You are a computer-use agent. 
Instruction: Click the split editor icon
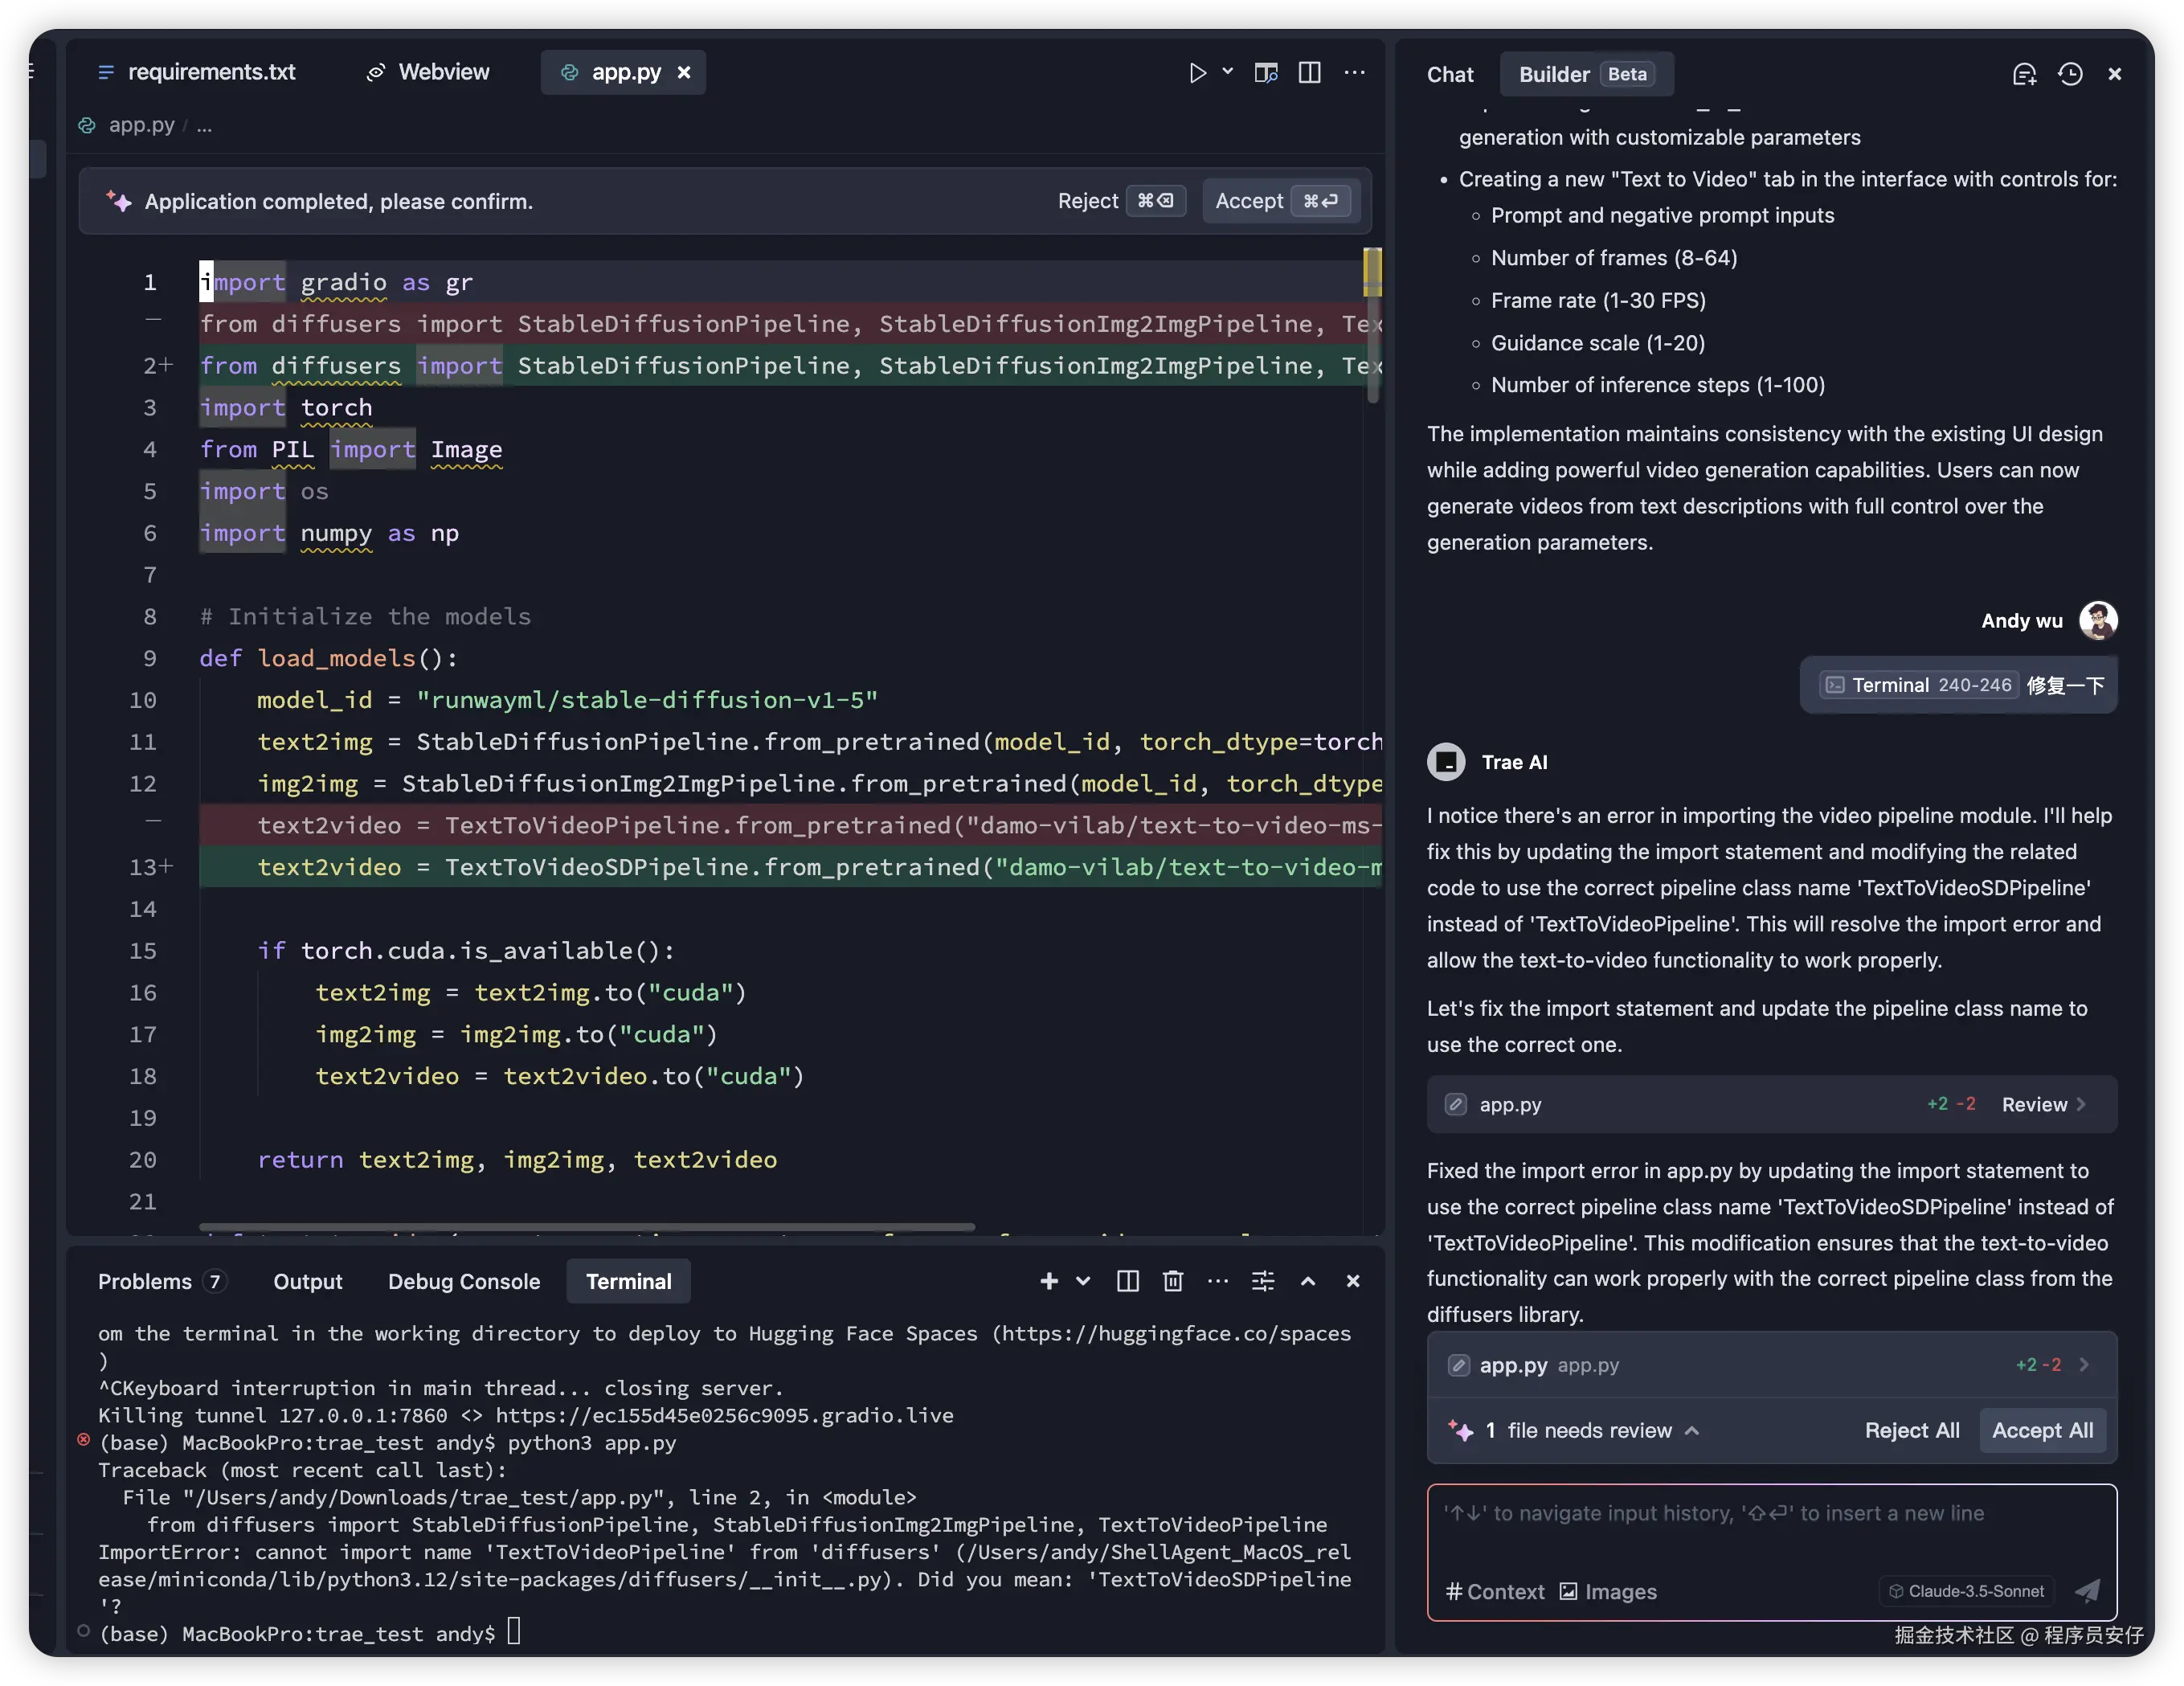tap(1309, 73)
